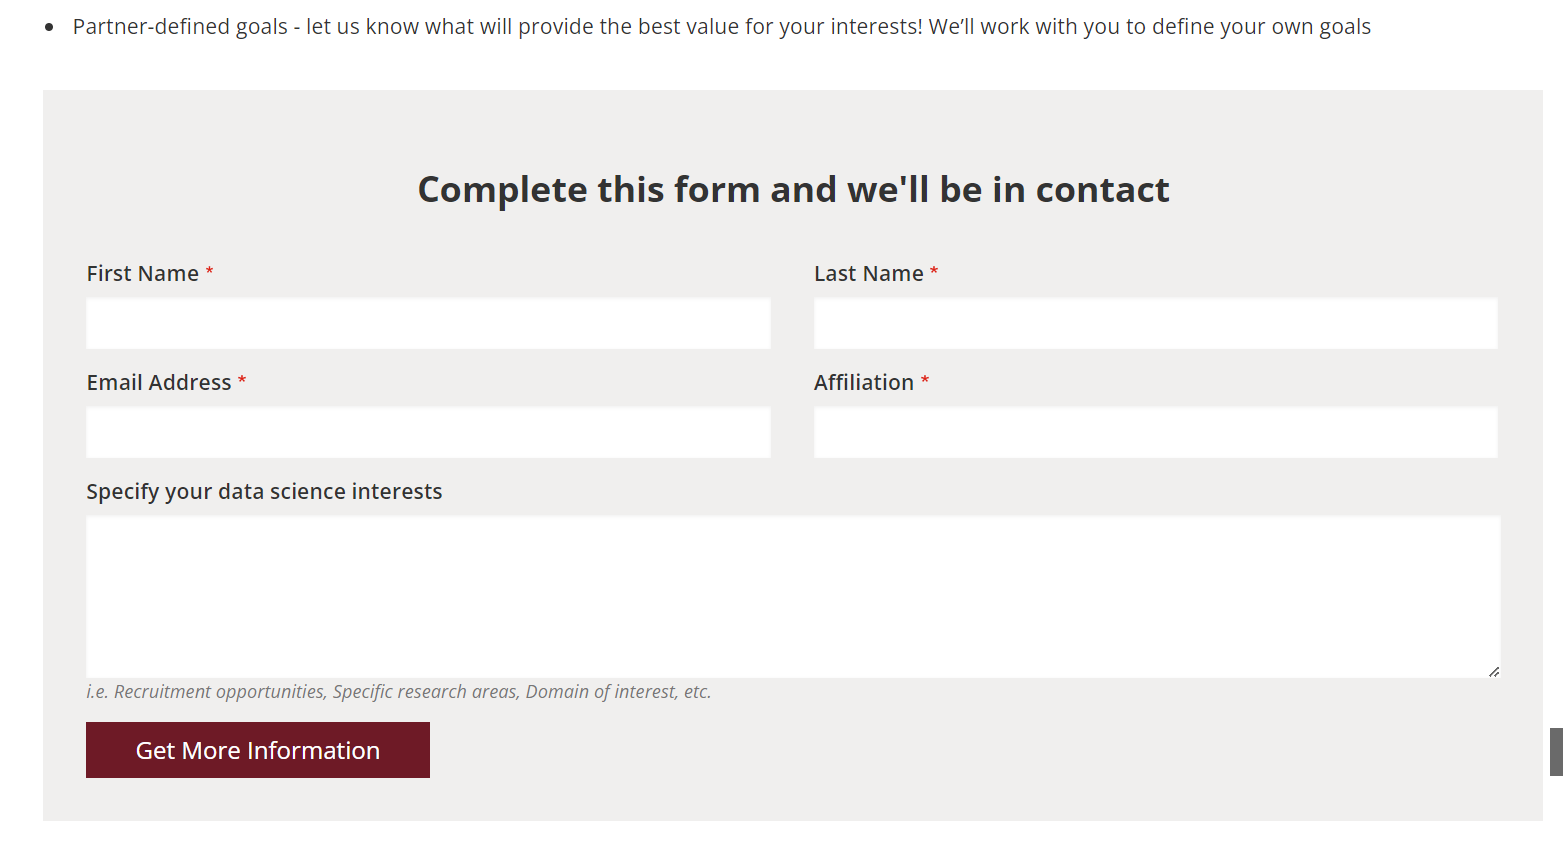Image resolution: width=1563 pixels, height=842 pixels.
Task: Click the red asterisk after Email Address
Action: [242, 381]
